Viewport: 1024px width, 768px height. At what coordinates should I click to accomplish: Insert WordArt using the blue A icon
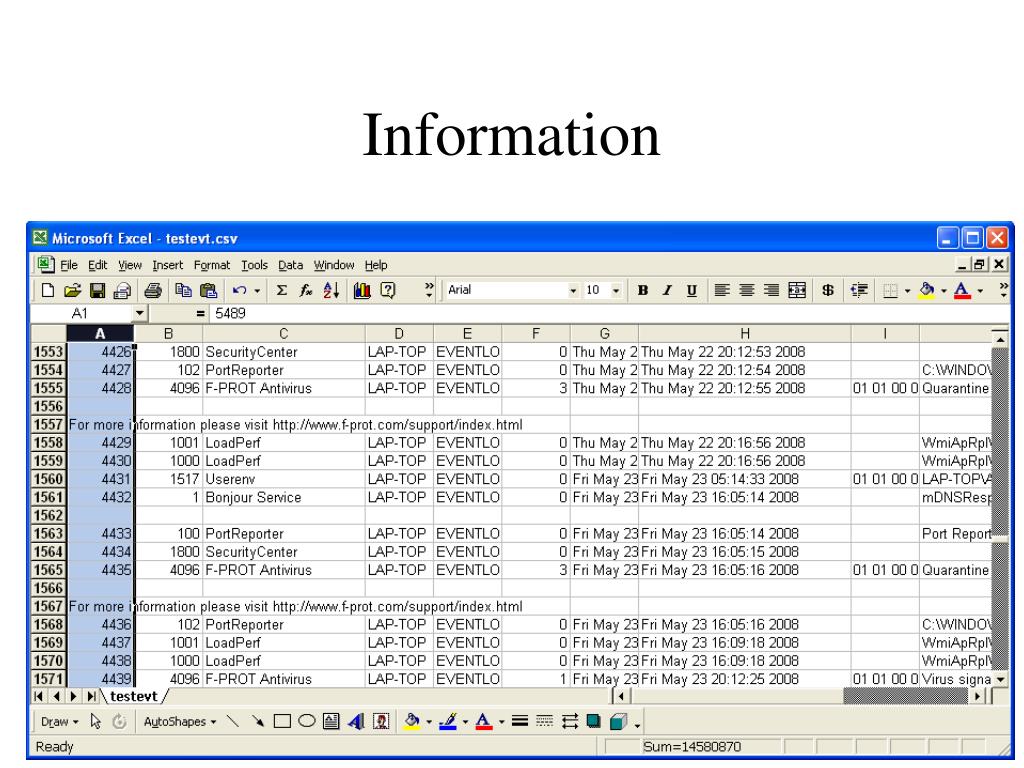click(x=357, y=722)
